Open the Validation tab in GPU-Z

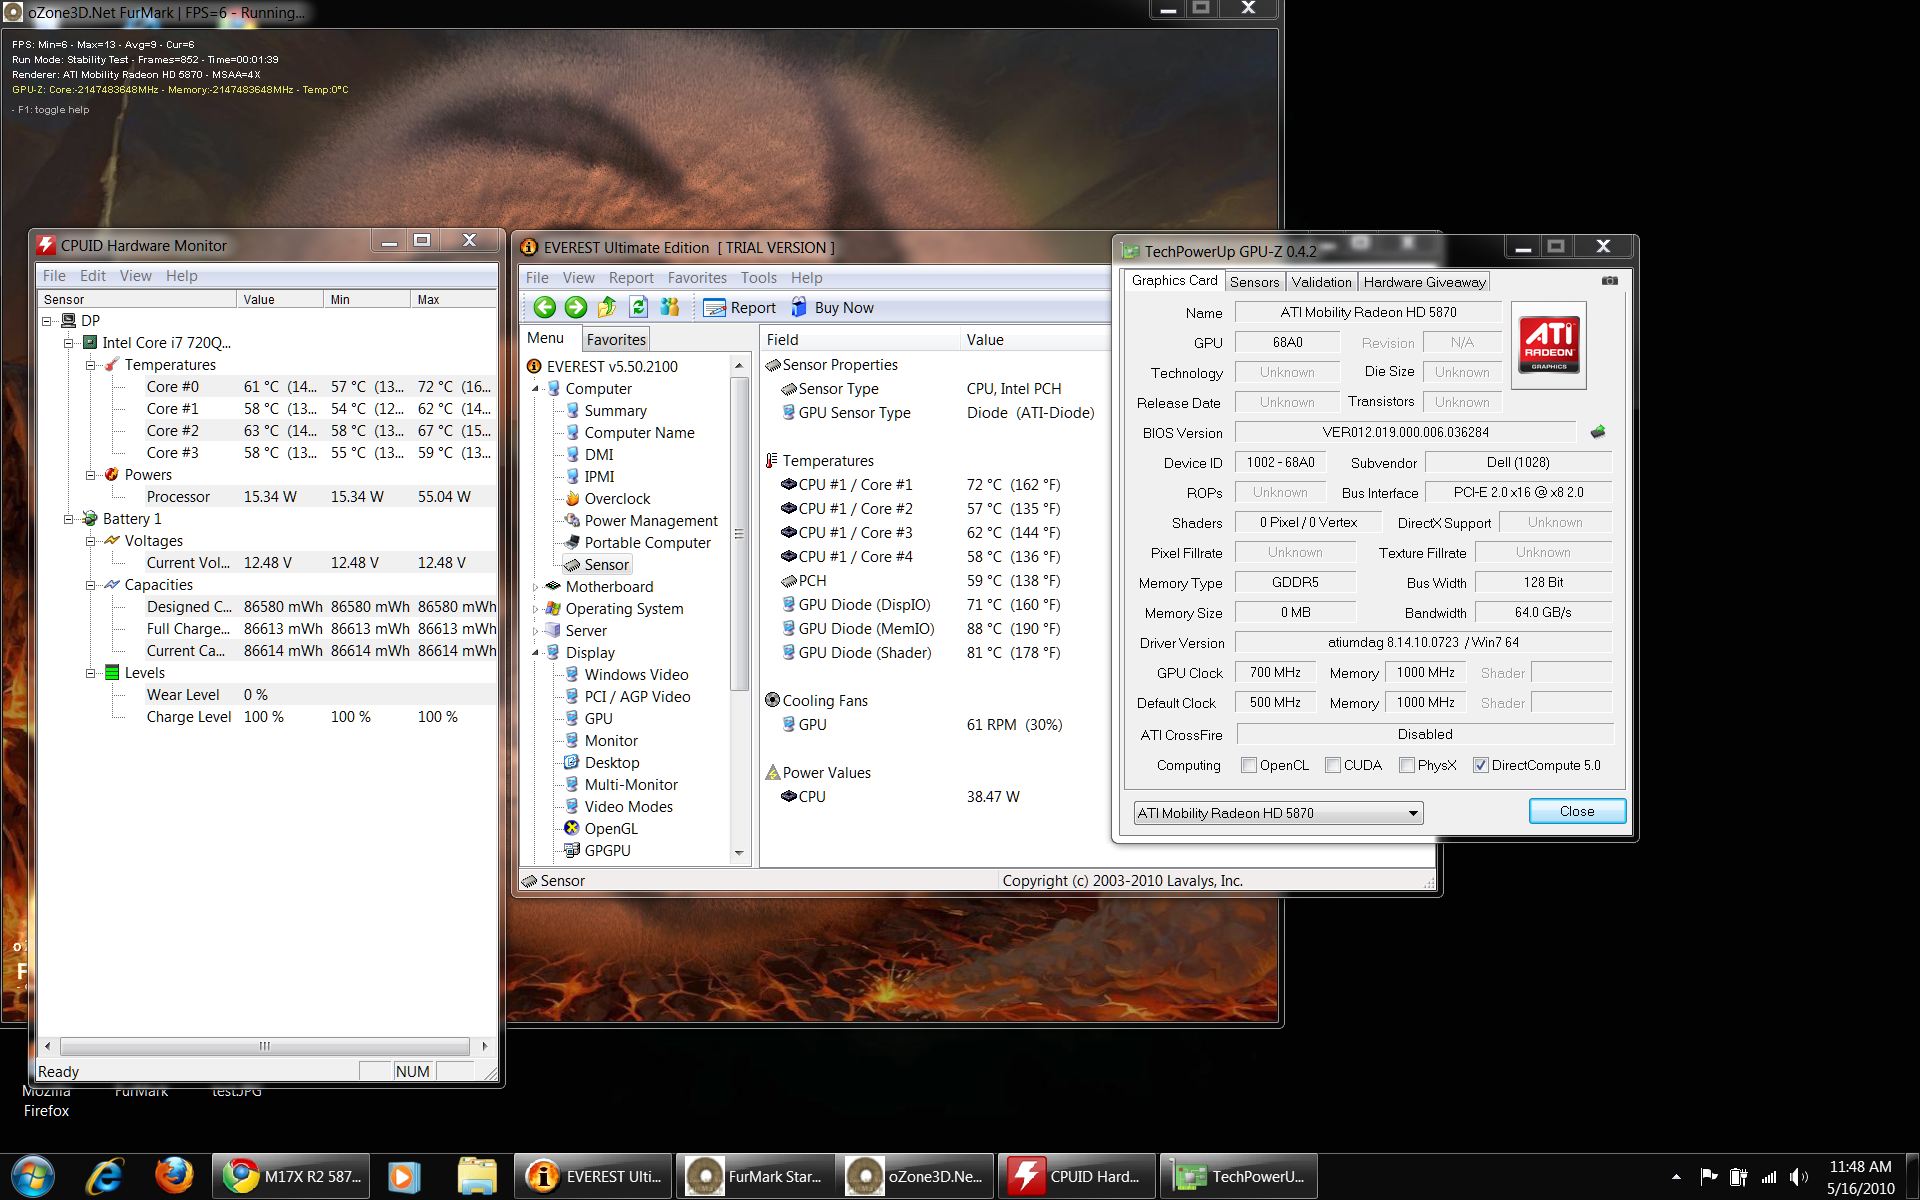pos(1320,282)
